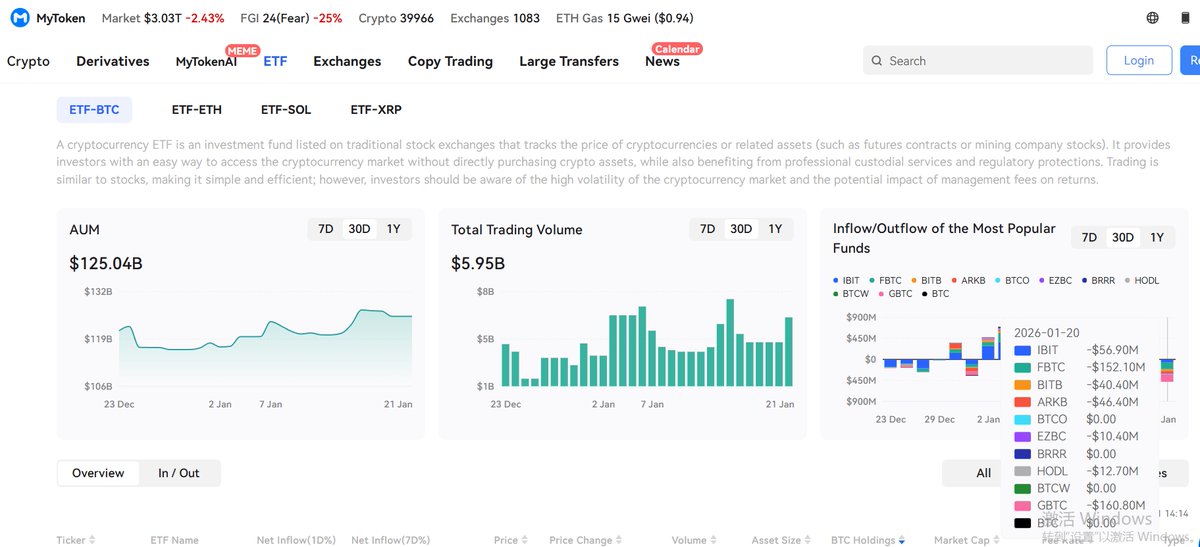Sort table by BTC Holdings

click(x=868, y=540)
